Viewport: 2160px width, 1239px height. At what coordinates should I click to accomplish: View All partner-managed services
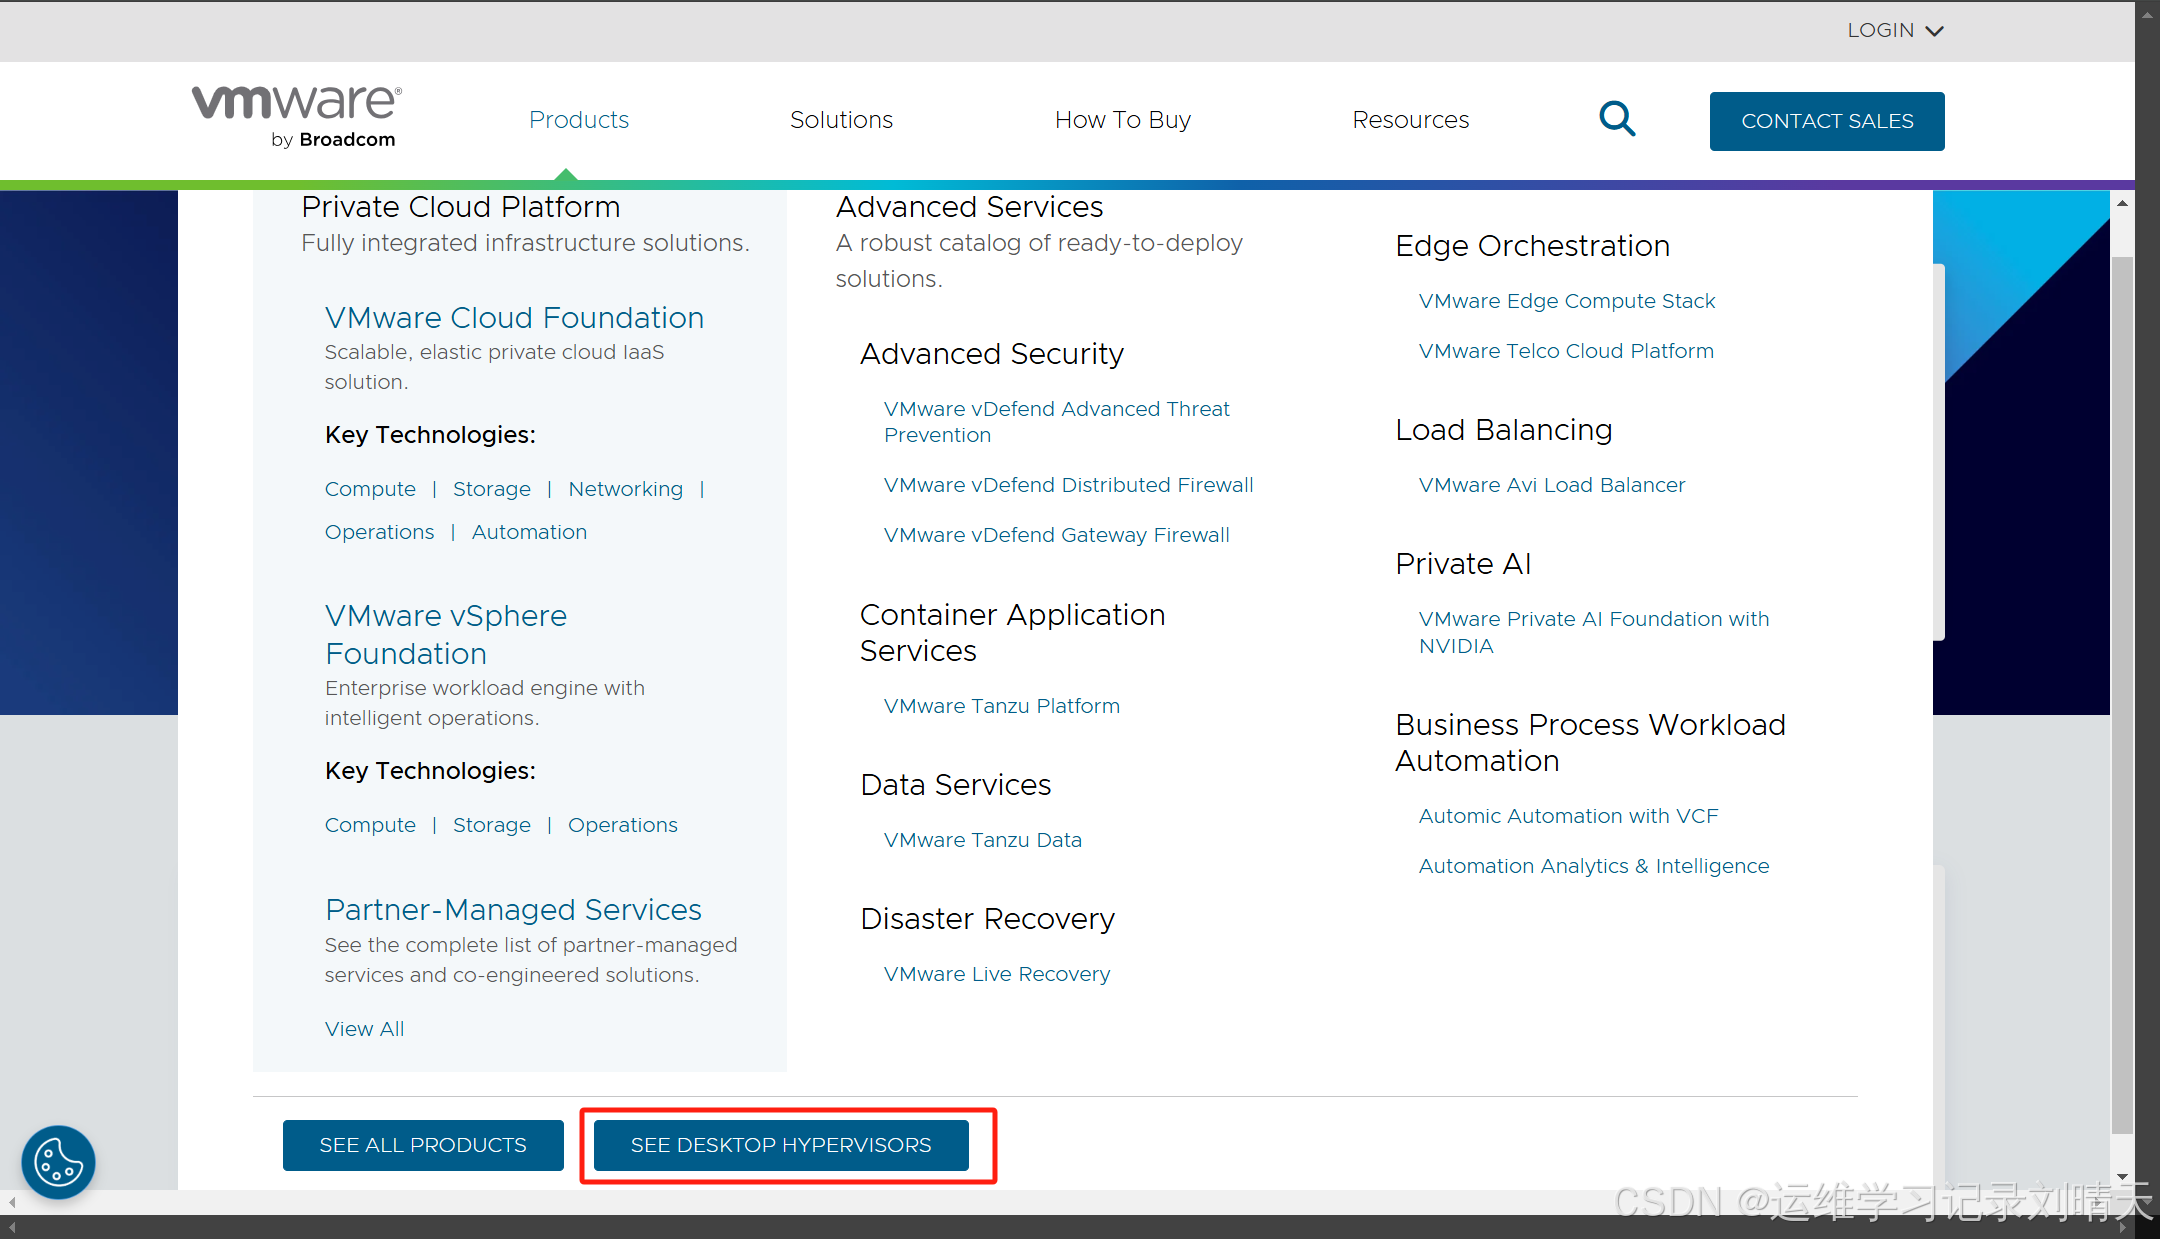(364, 1028)
